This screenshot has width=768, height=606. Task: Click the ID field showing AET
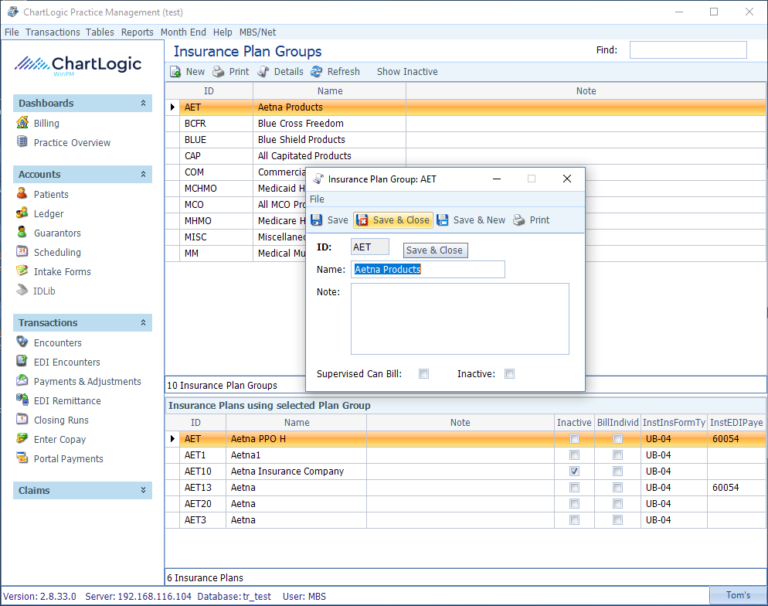(x=370, y=247)
